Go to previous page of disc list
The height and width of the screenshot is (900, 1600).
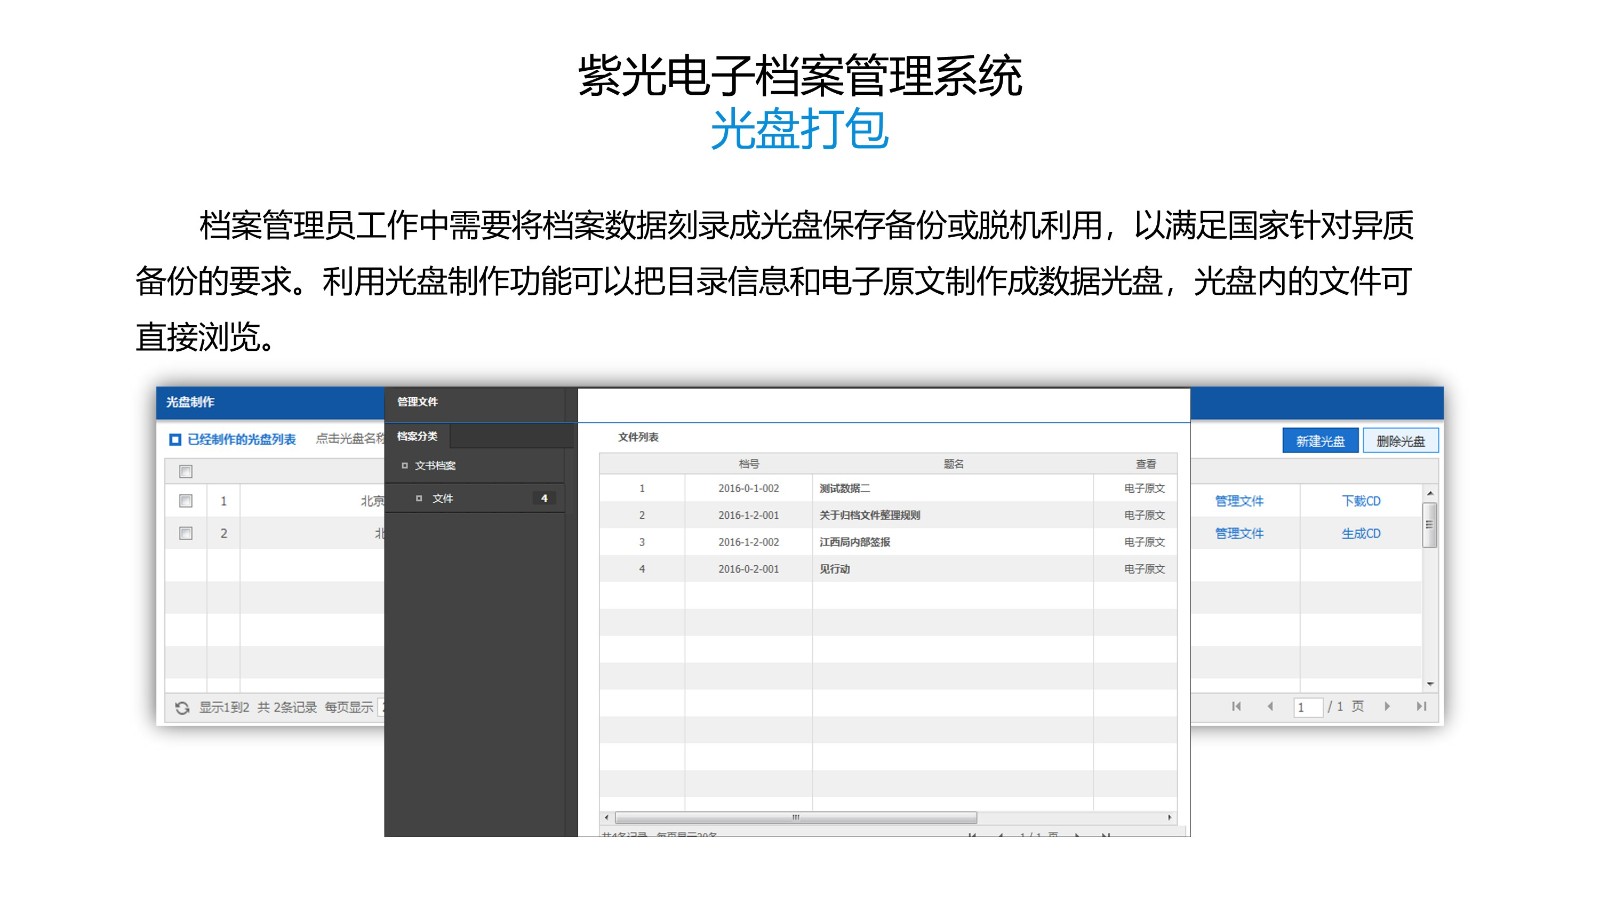[x=1270, y=706]
